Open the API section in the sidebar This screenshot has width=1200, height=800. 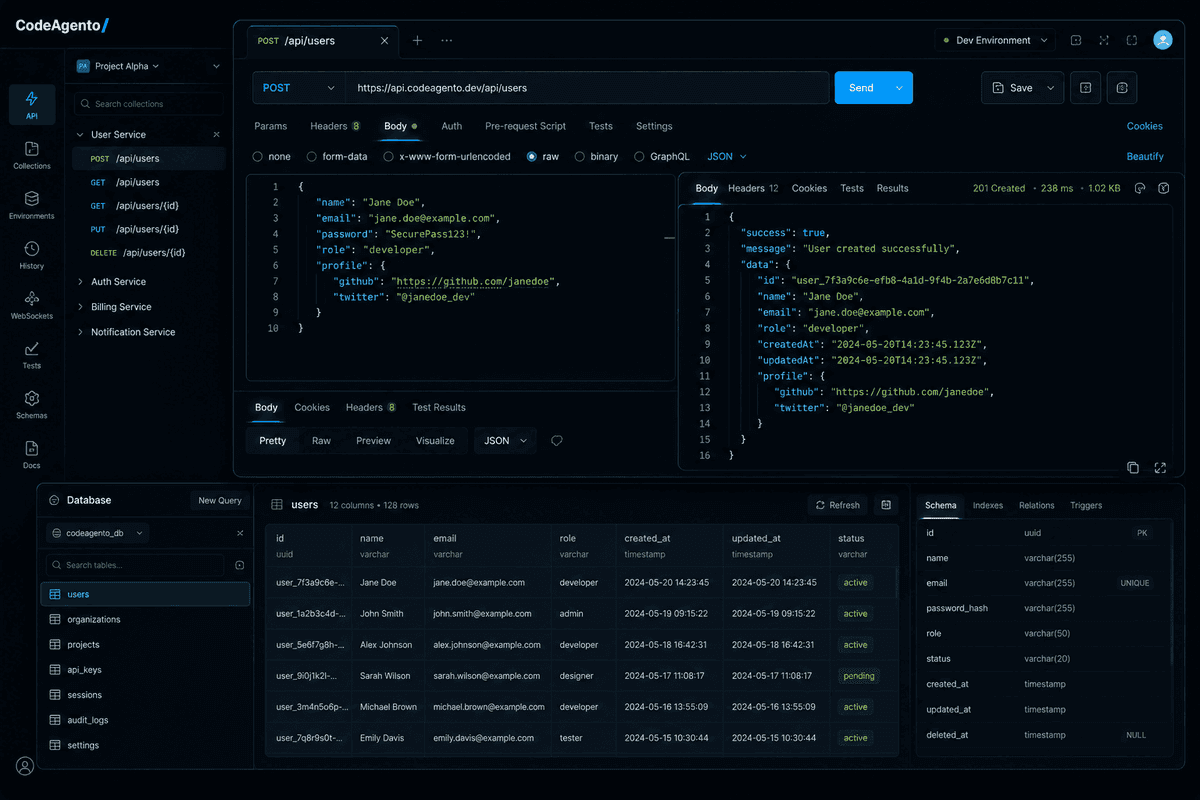pos(31,104)
